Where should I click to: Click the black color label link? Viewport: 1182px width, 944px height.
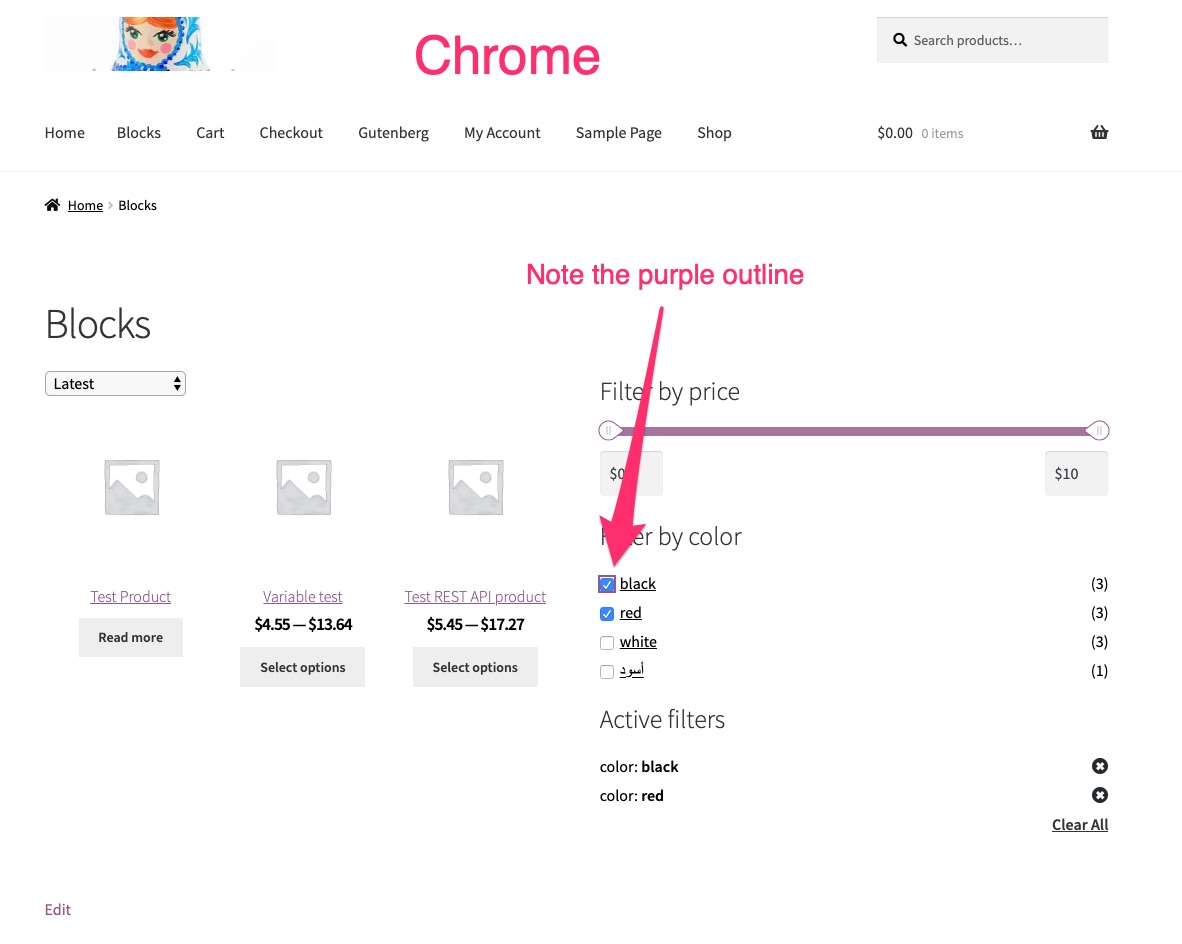tap(638, 584)
